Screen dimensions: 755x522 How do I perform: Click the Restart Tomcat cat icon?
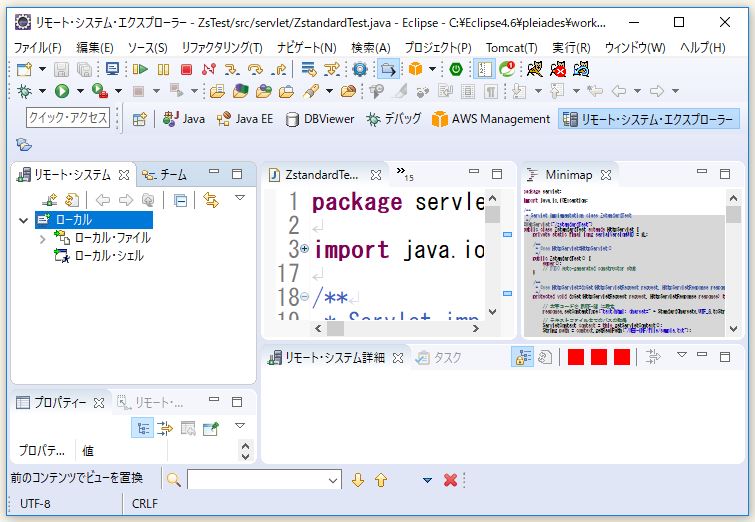pyautogui.click(x=581, y=69)
